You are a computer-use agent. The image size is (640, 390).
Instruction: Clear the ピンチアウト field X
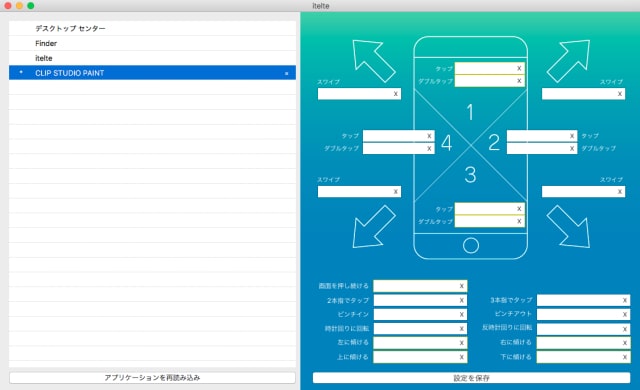624,315
